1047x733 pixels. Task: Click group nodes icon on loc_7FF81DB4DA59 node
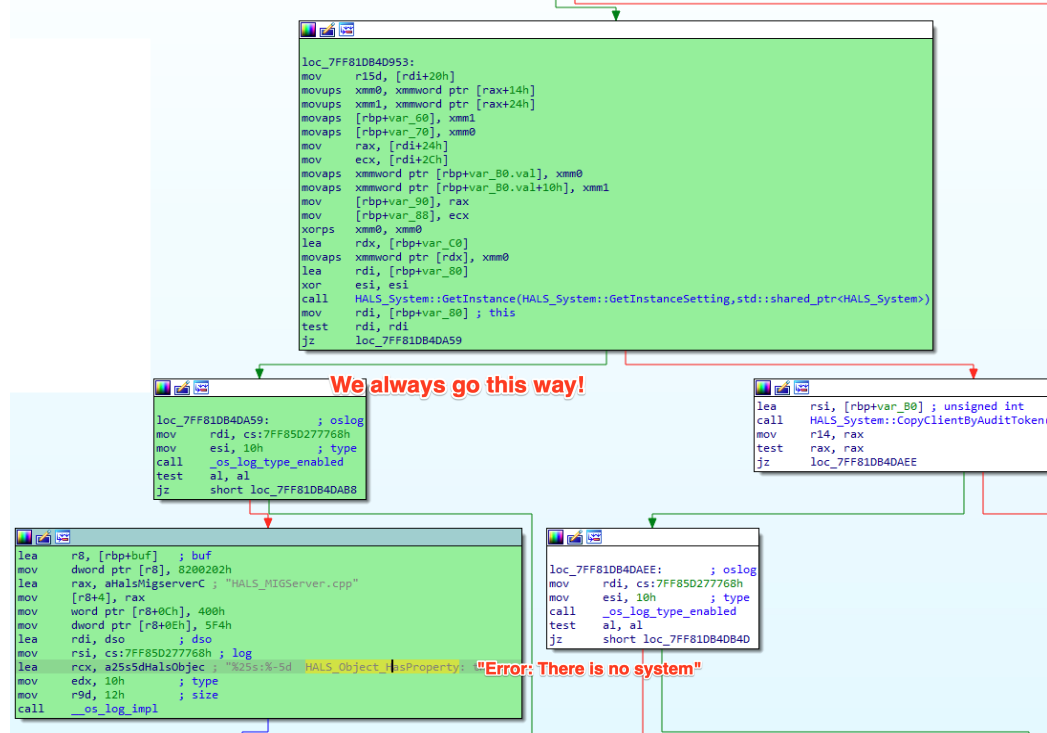pyautogui.click(x=201, y=387)
